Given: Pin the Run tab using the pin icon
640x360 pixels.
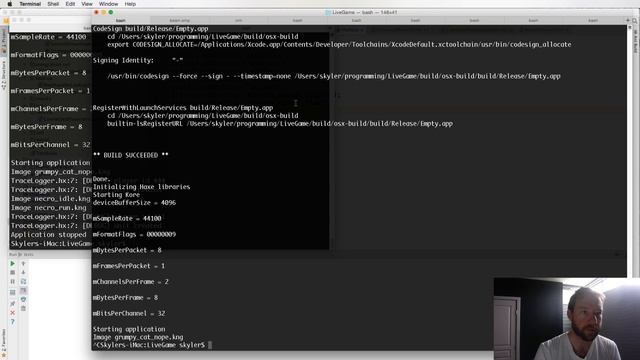Looking at the screenshot, I should pos(13,304).
